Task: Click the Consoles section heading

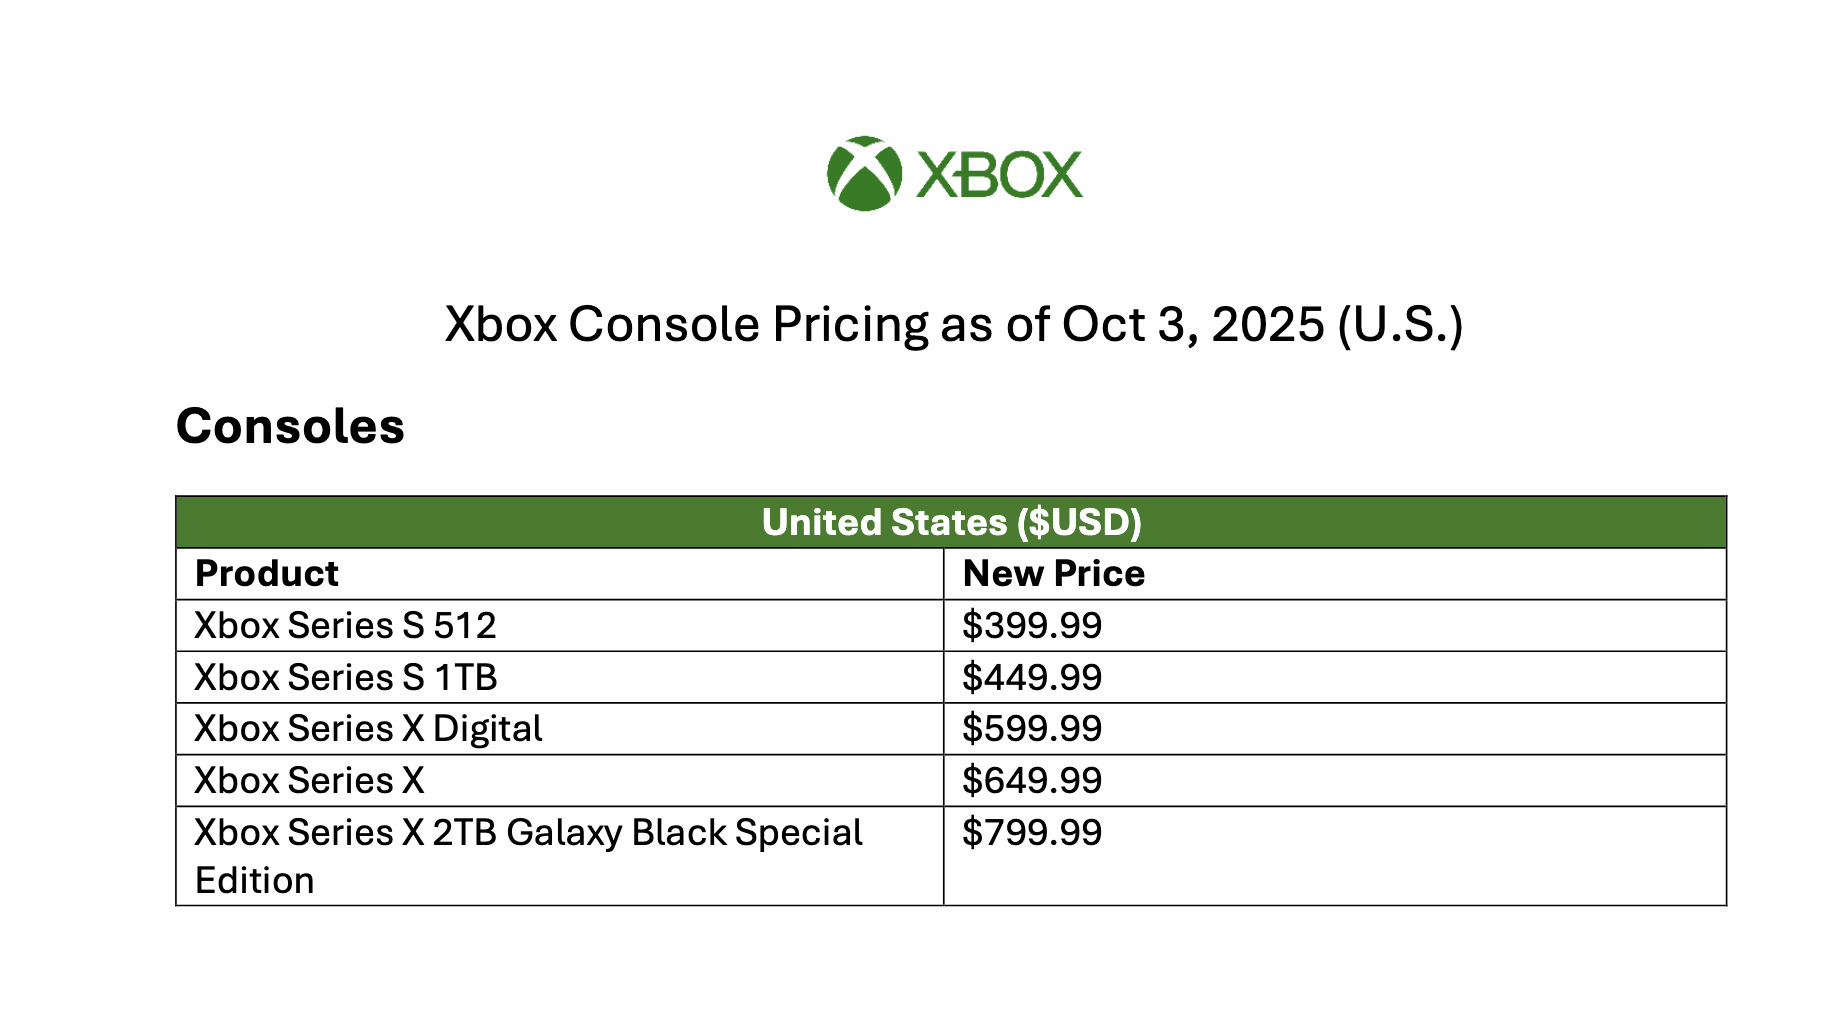Action: tap(290, 427)
